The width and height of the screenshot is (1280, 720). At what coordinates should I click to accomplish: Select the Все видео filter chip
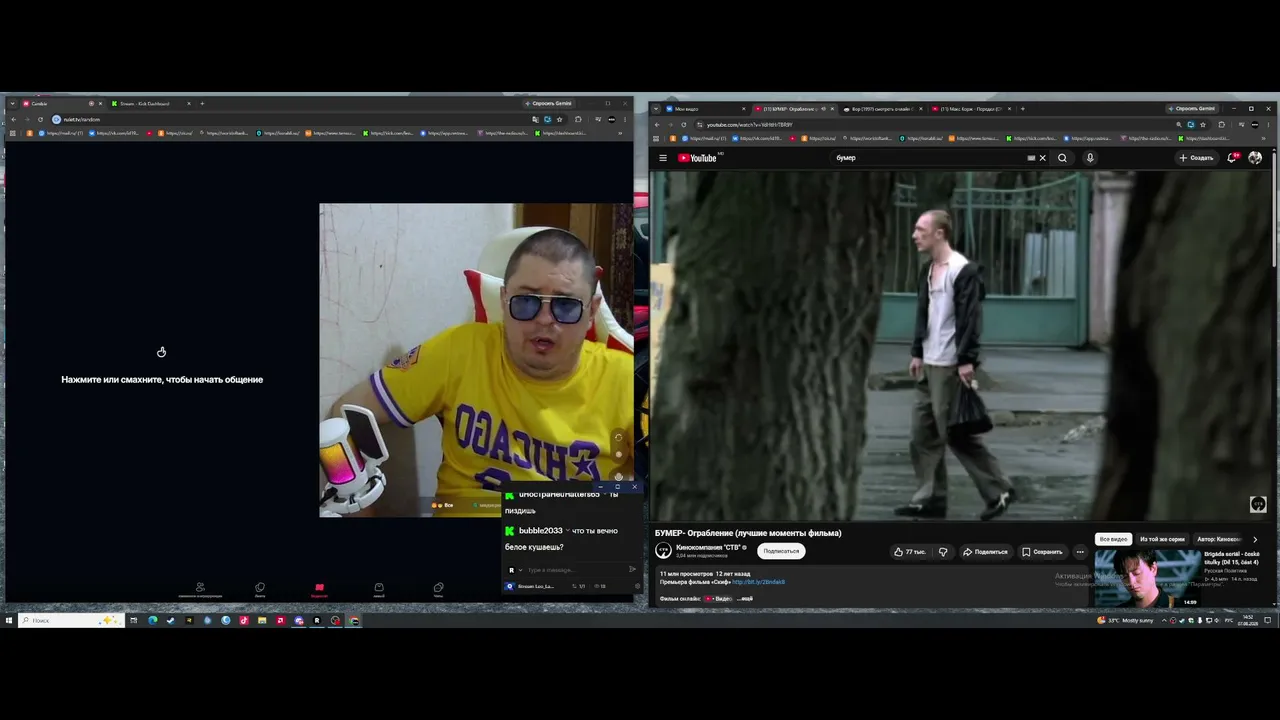pyautogui.click(x=1113, y=539)
